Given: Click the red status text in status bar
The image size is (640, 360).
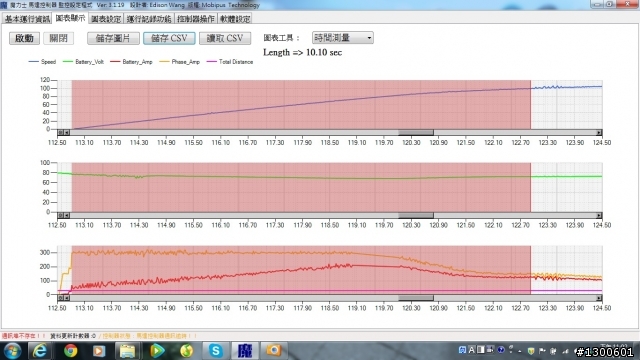Looking at the screenshot, I should click(23, 336).
